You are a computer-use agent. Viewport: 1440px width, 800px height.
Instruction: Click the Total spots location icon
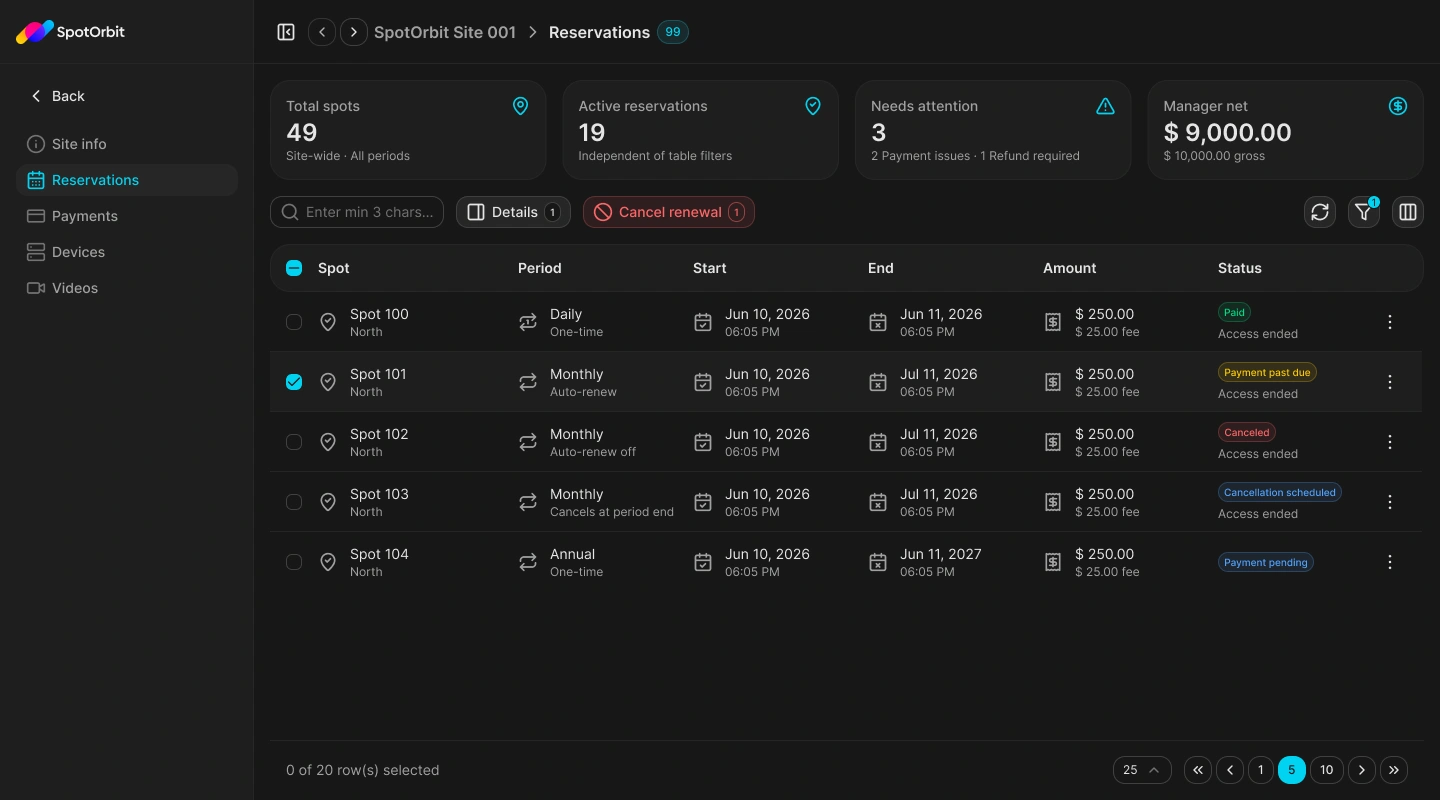coord(520,106)
